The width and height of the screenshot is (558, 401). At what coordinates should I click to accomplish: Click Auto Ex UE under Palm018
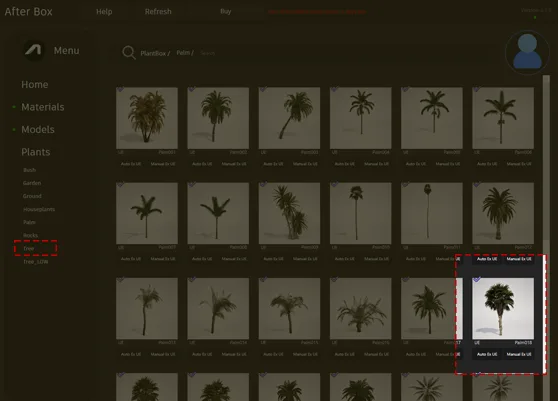coord(487,354)
